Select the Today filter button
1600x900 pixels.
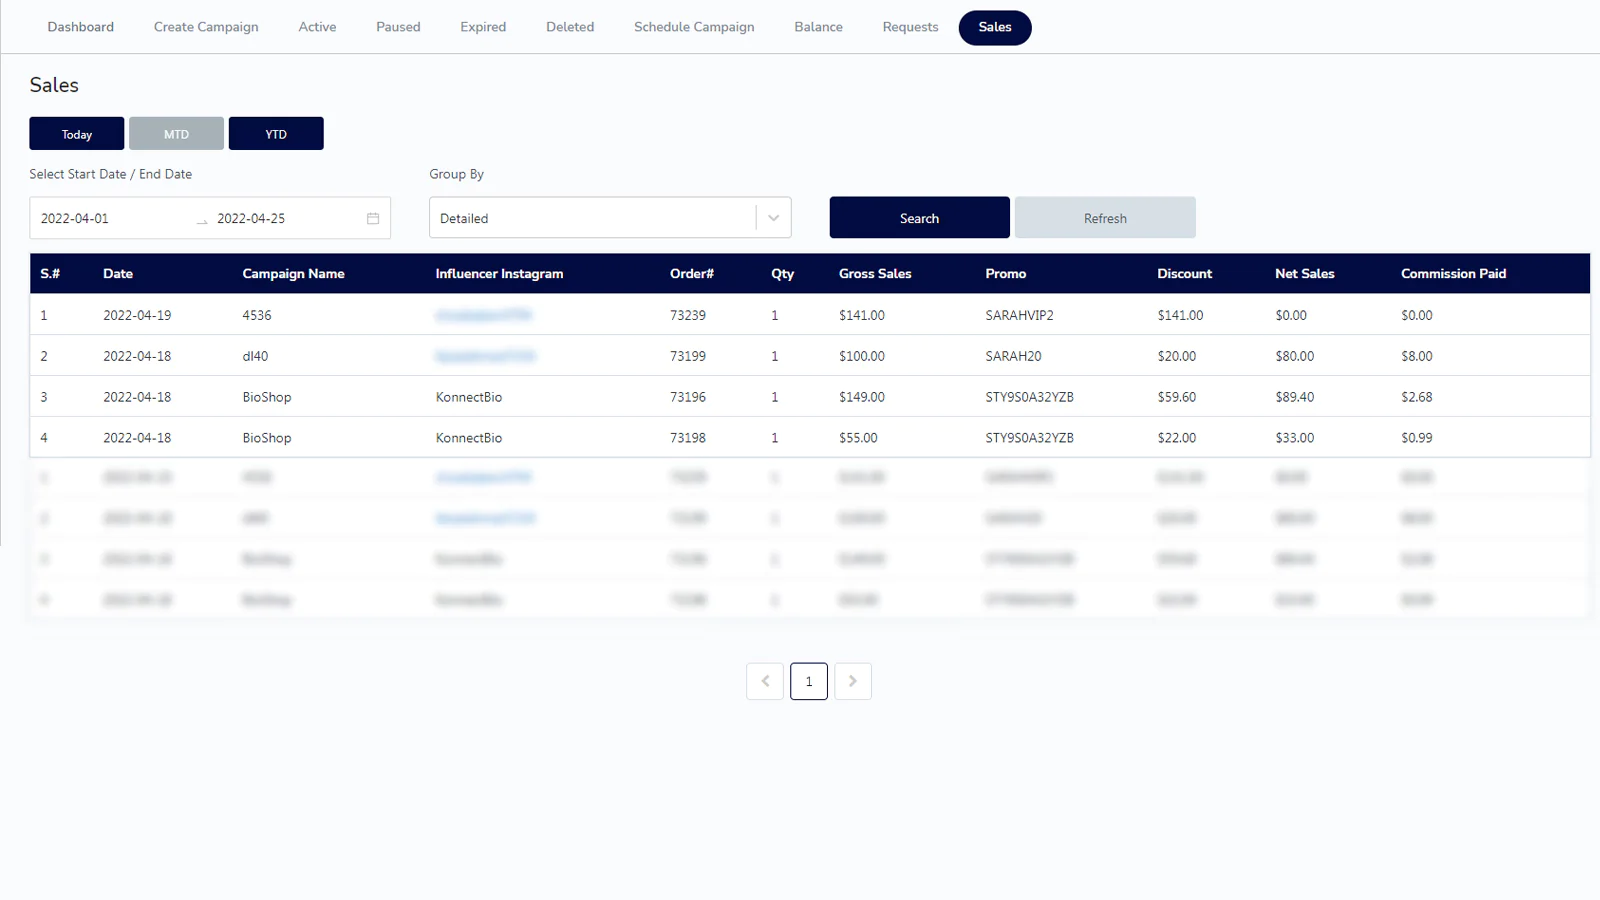(77, 134)
